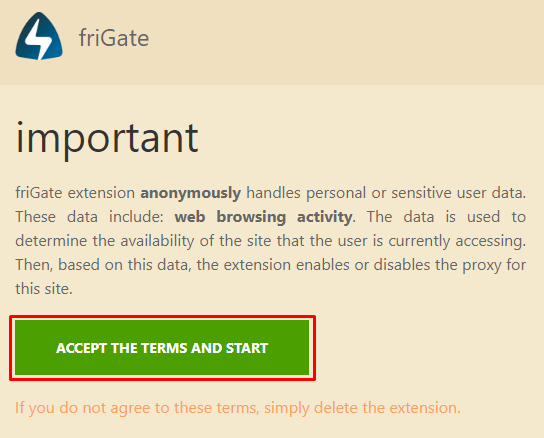Click the bold phrase 'web browsing activity'
Screen dimensions: 544x438
(x=263, y=217)
